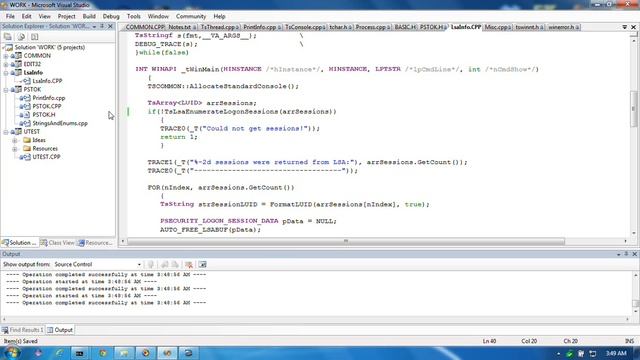The width and height of the screenshot is (640, 360).
Task: Switch to Class View tab
Action: [x=57, y=243]
